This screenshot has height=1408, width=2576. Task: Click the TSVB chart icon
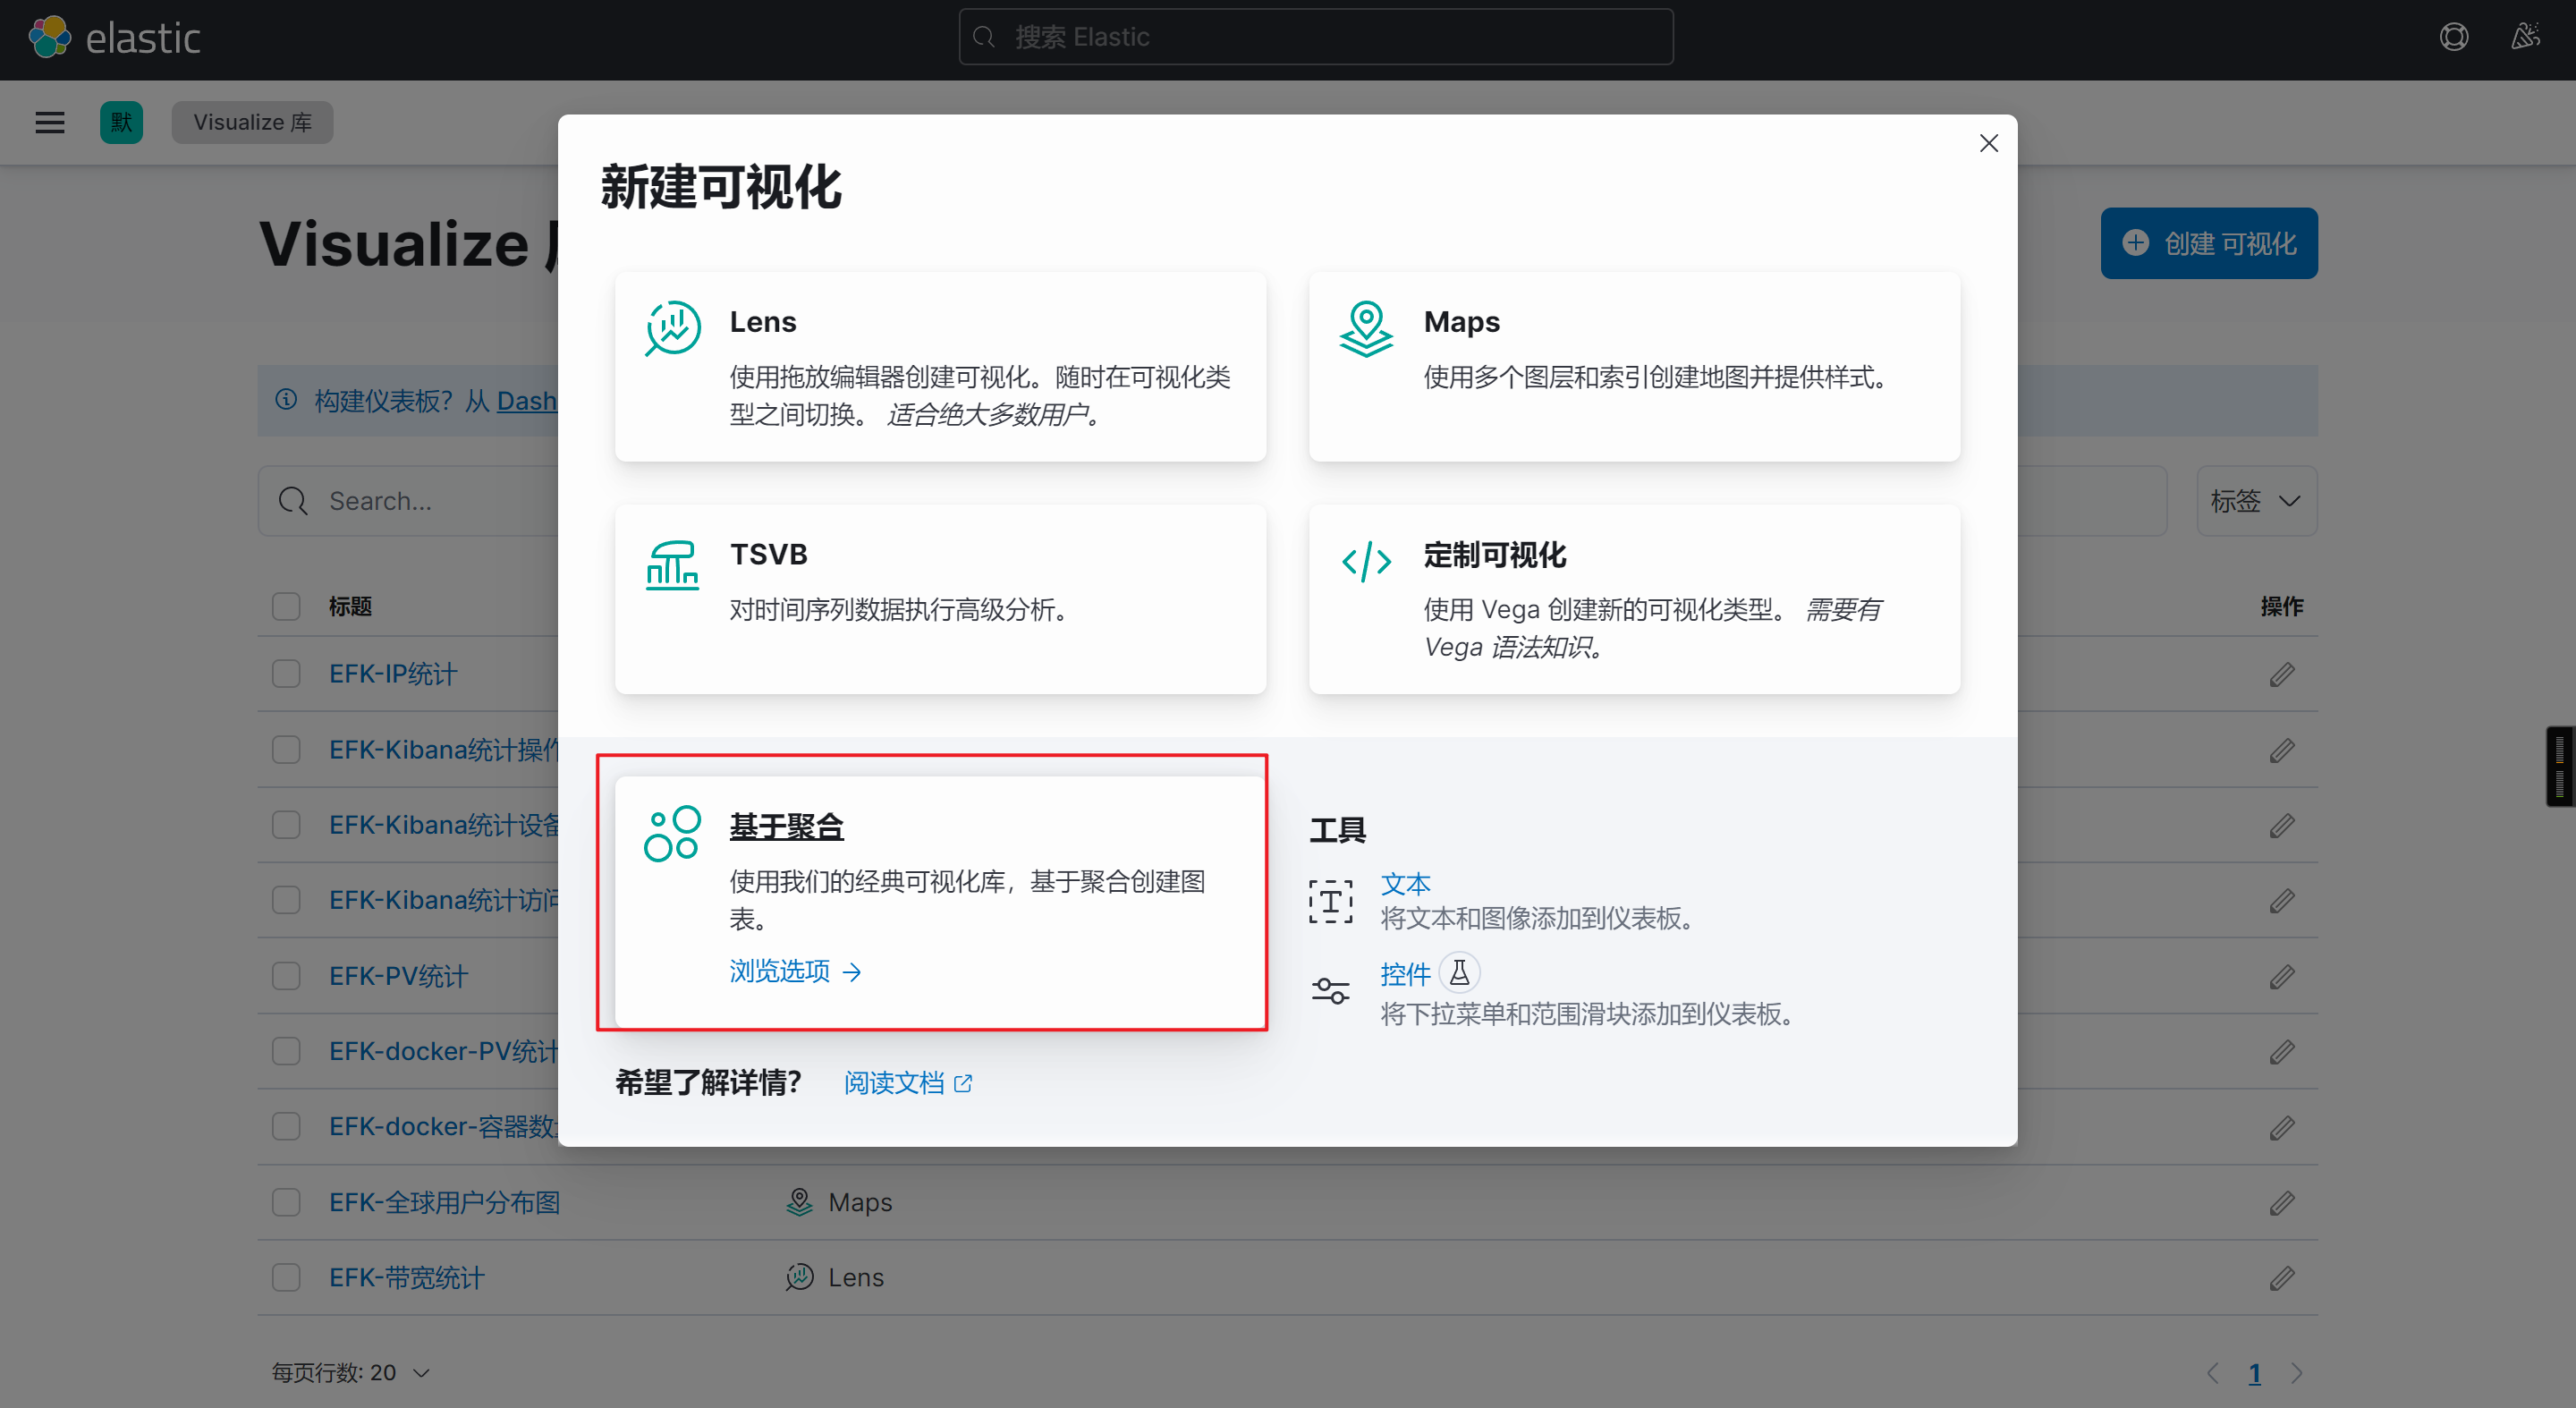(x=672, y=565)
